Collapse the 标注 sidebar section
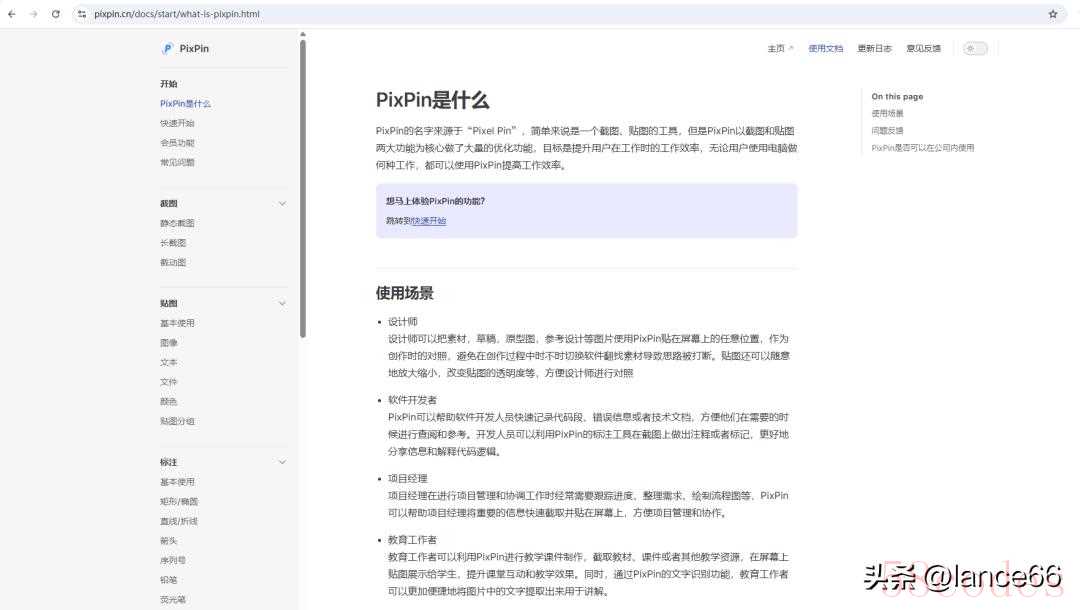 click(282, 462)
